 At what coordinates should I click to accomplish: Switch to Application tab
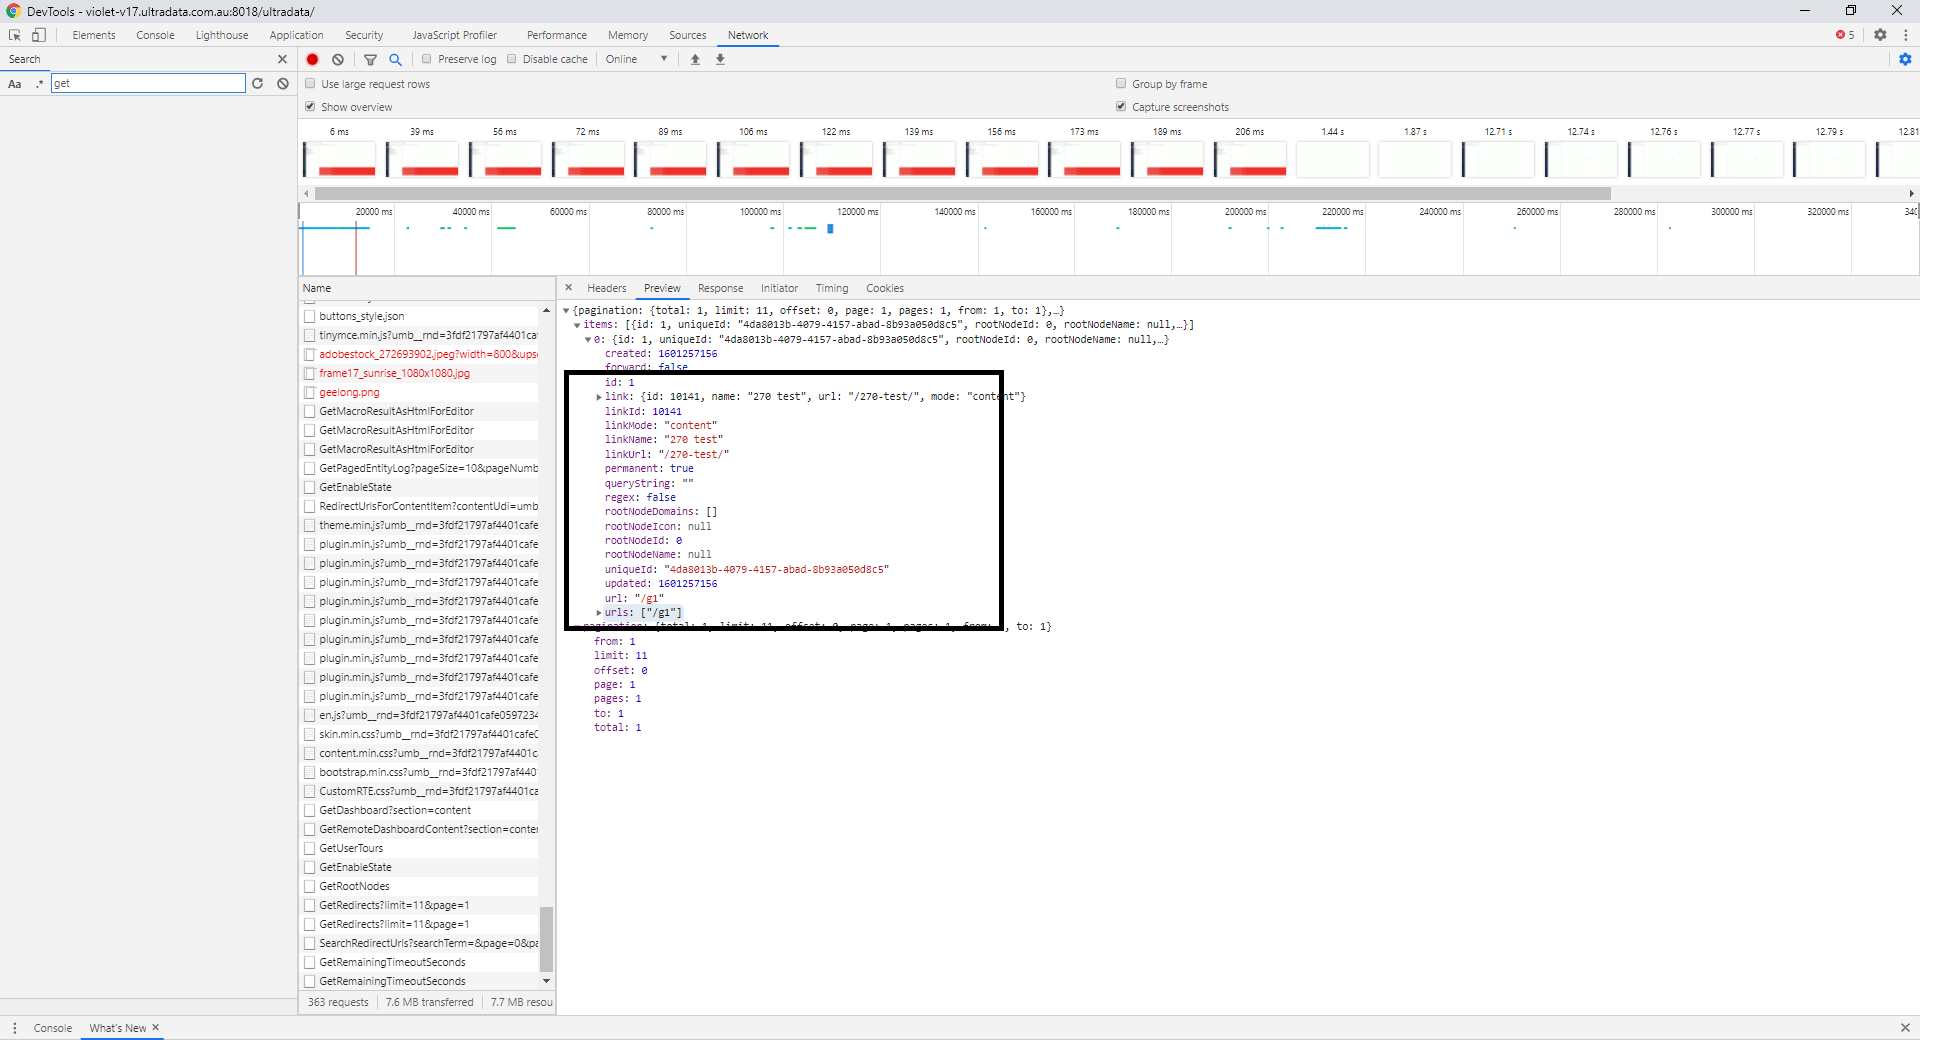coord(296,35)
